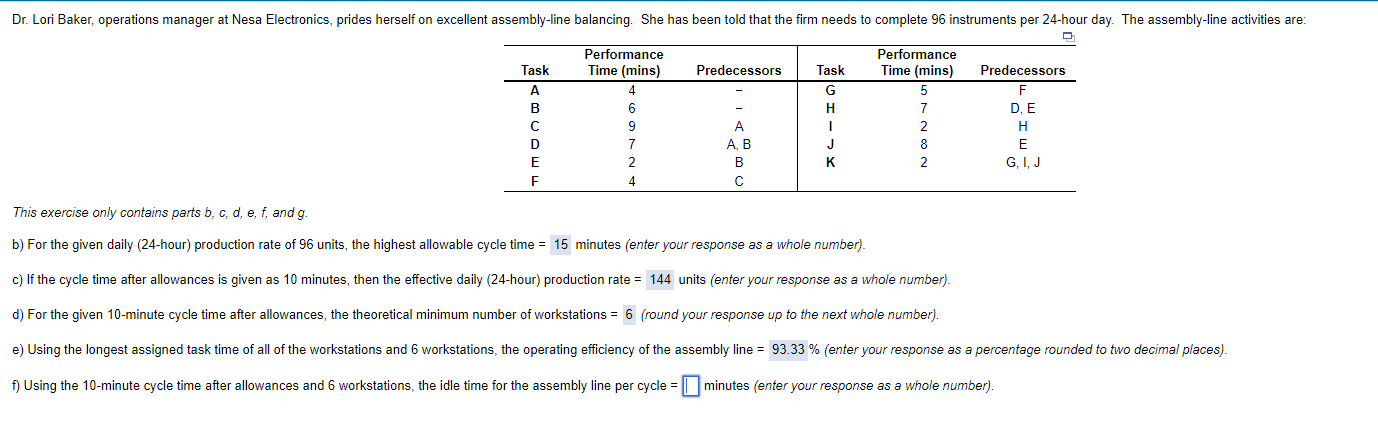Click the 'A, B' predecessors cell
This screenshot has height=435, width=1378.
click(738, 144)
